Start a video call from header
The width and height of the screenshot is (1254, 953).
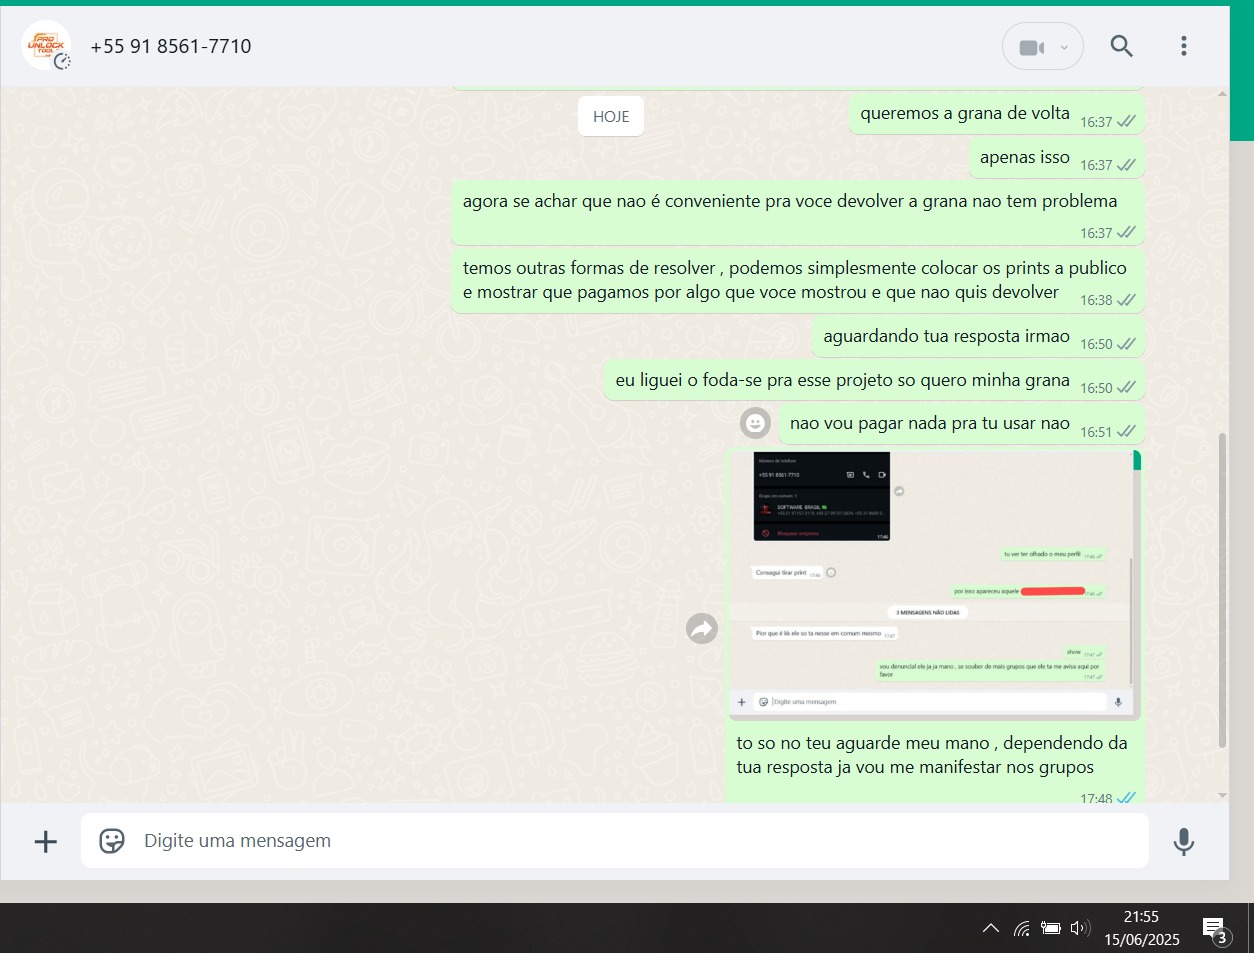coord(1030,47)
